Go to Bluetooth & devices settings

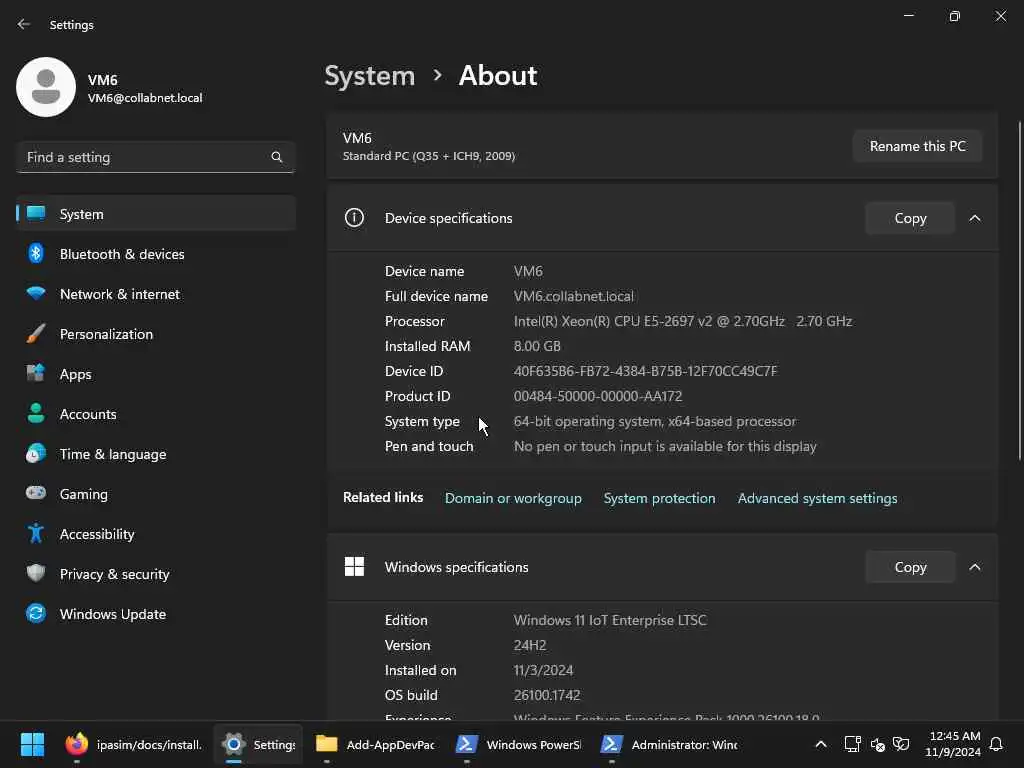tap(156, 253)
